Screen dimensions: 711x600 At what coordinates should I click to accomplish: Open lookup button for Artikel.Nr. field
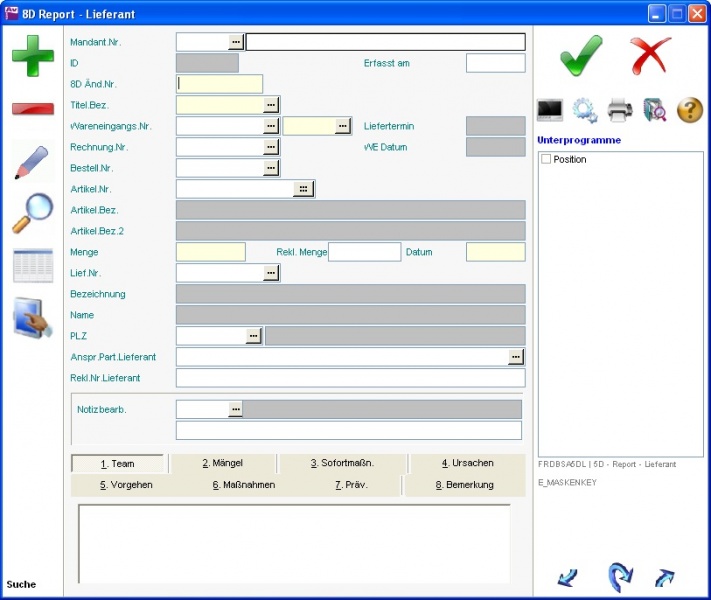(304, 189)
